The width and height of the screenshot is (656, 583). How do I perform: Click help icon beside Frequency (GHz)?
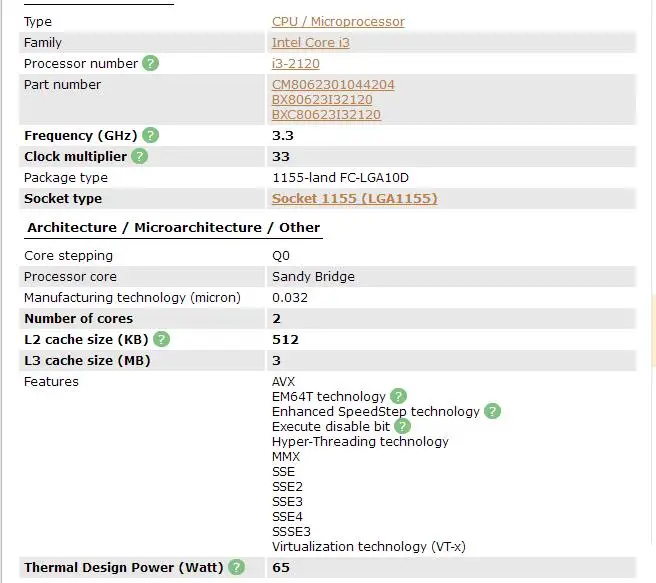tap(150, 136)
